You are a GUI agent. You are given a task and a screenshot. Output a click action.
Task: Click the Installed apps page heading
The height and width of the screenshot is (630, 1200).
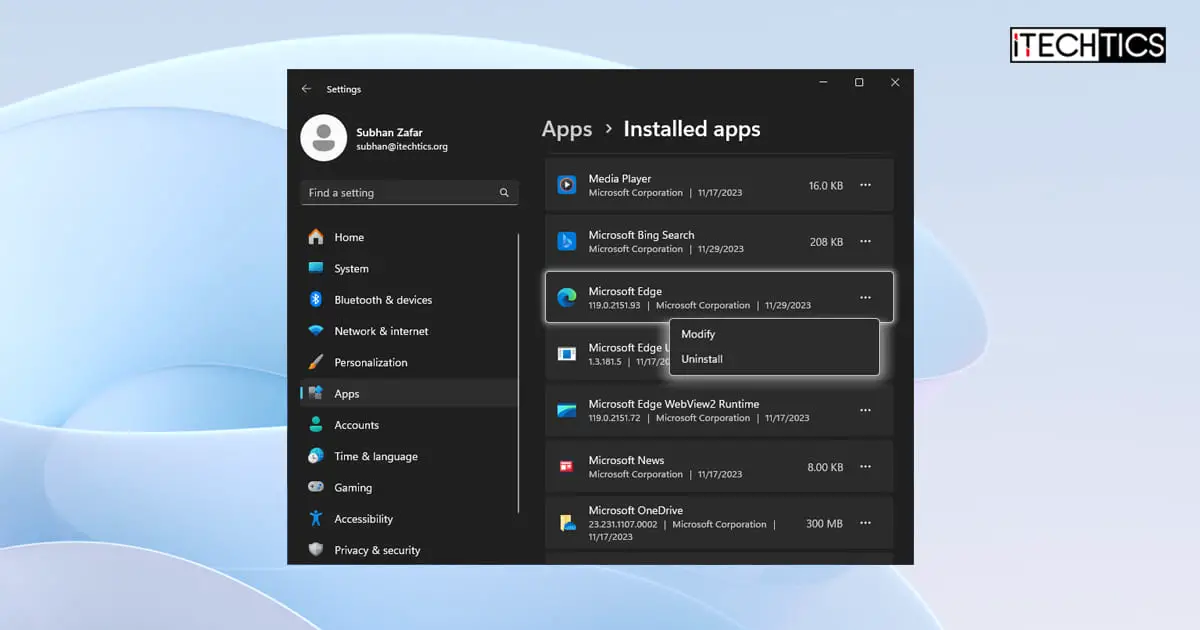tap(692, 129)
